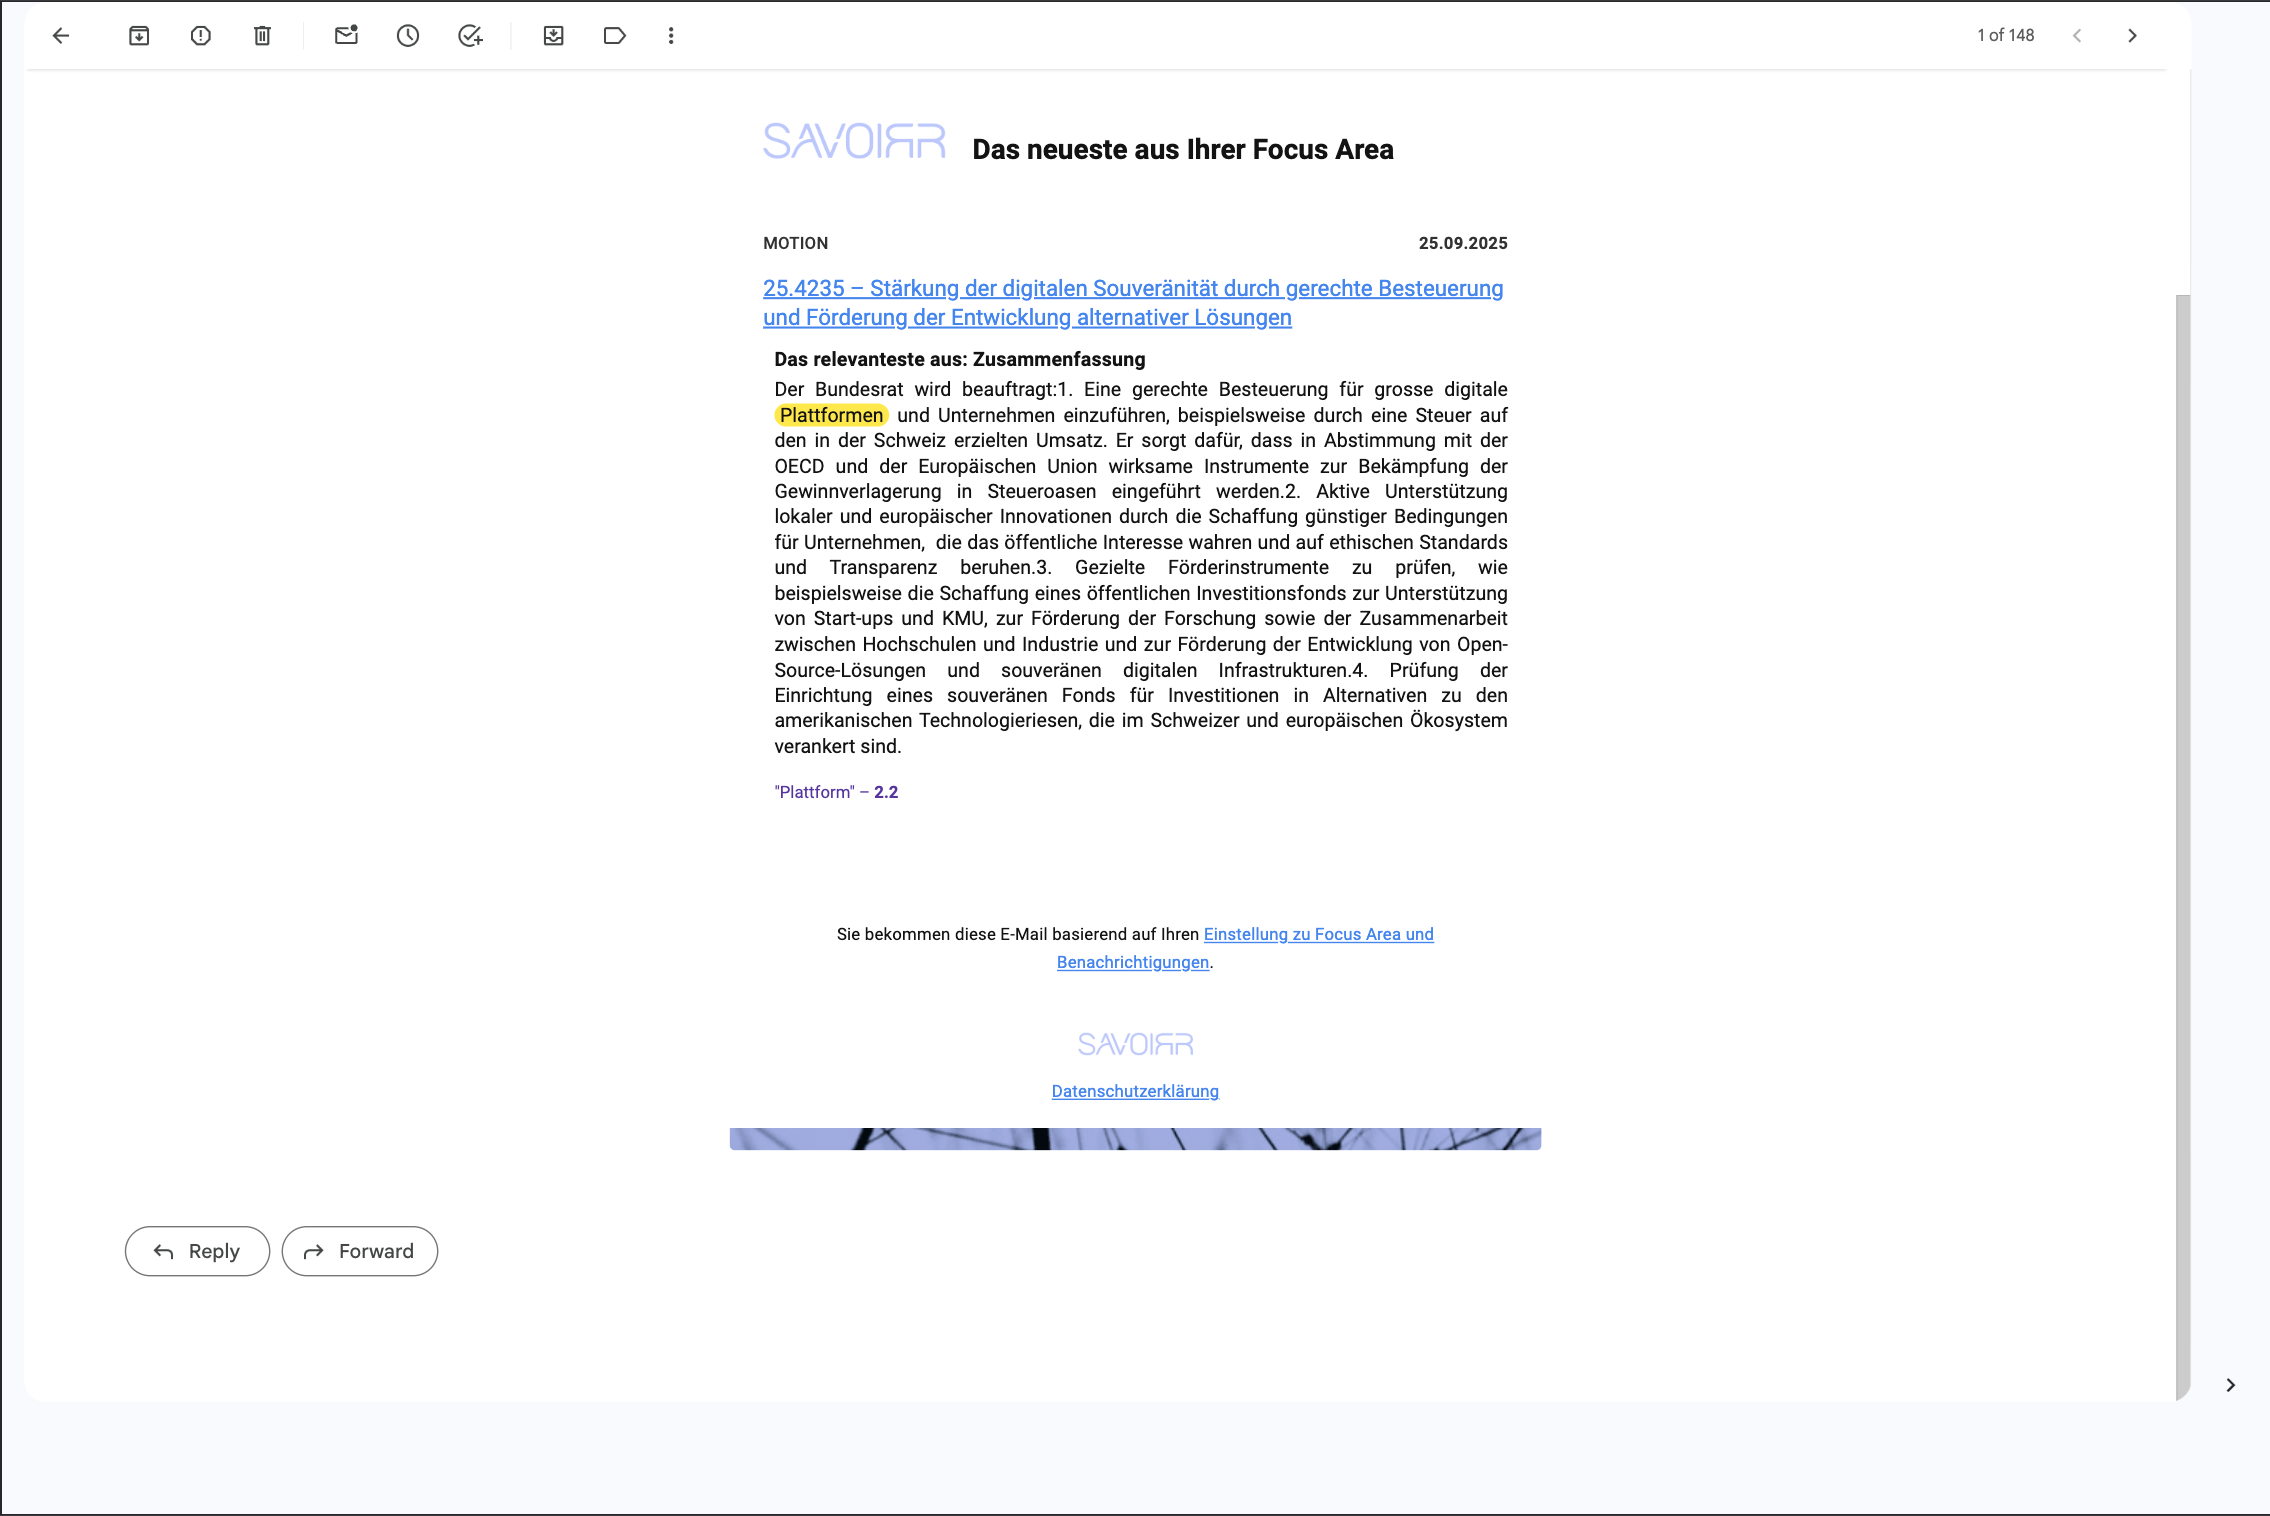Mark the email as unread
This screenshot has height=1516, width=2270.
[346, 36]
